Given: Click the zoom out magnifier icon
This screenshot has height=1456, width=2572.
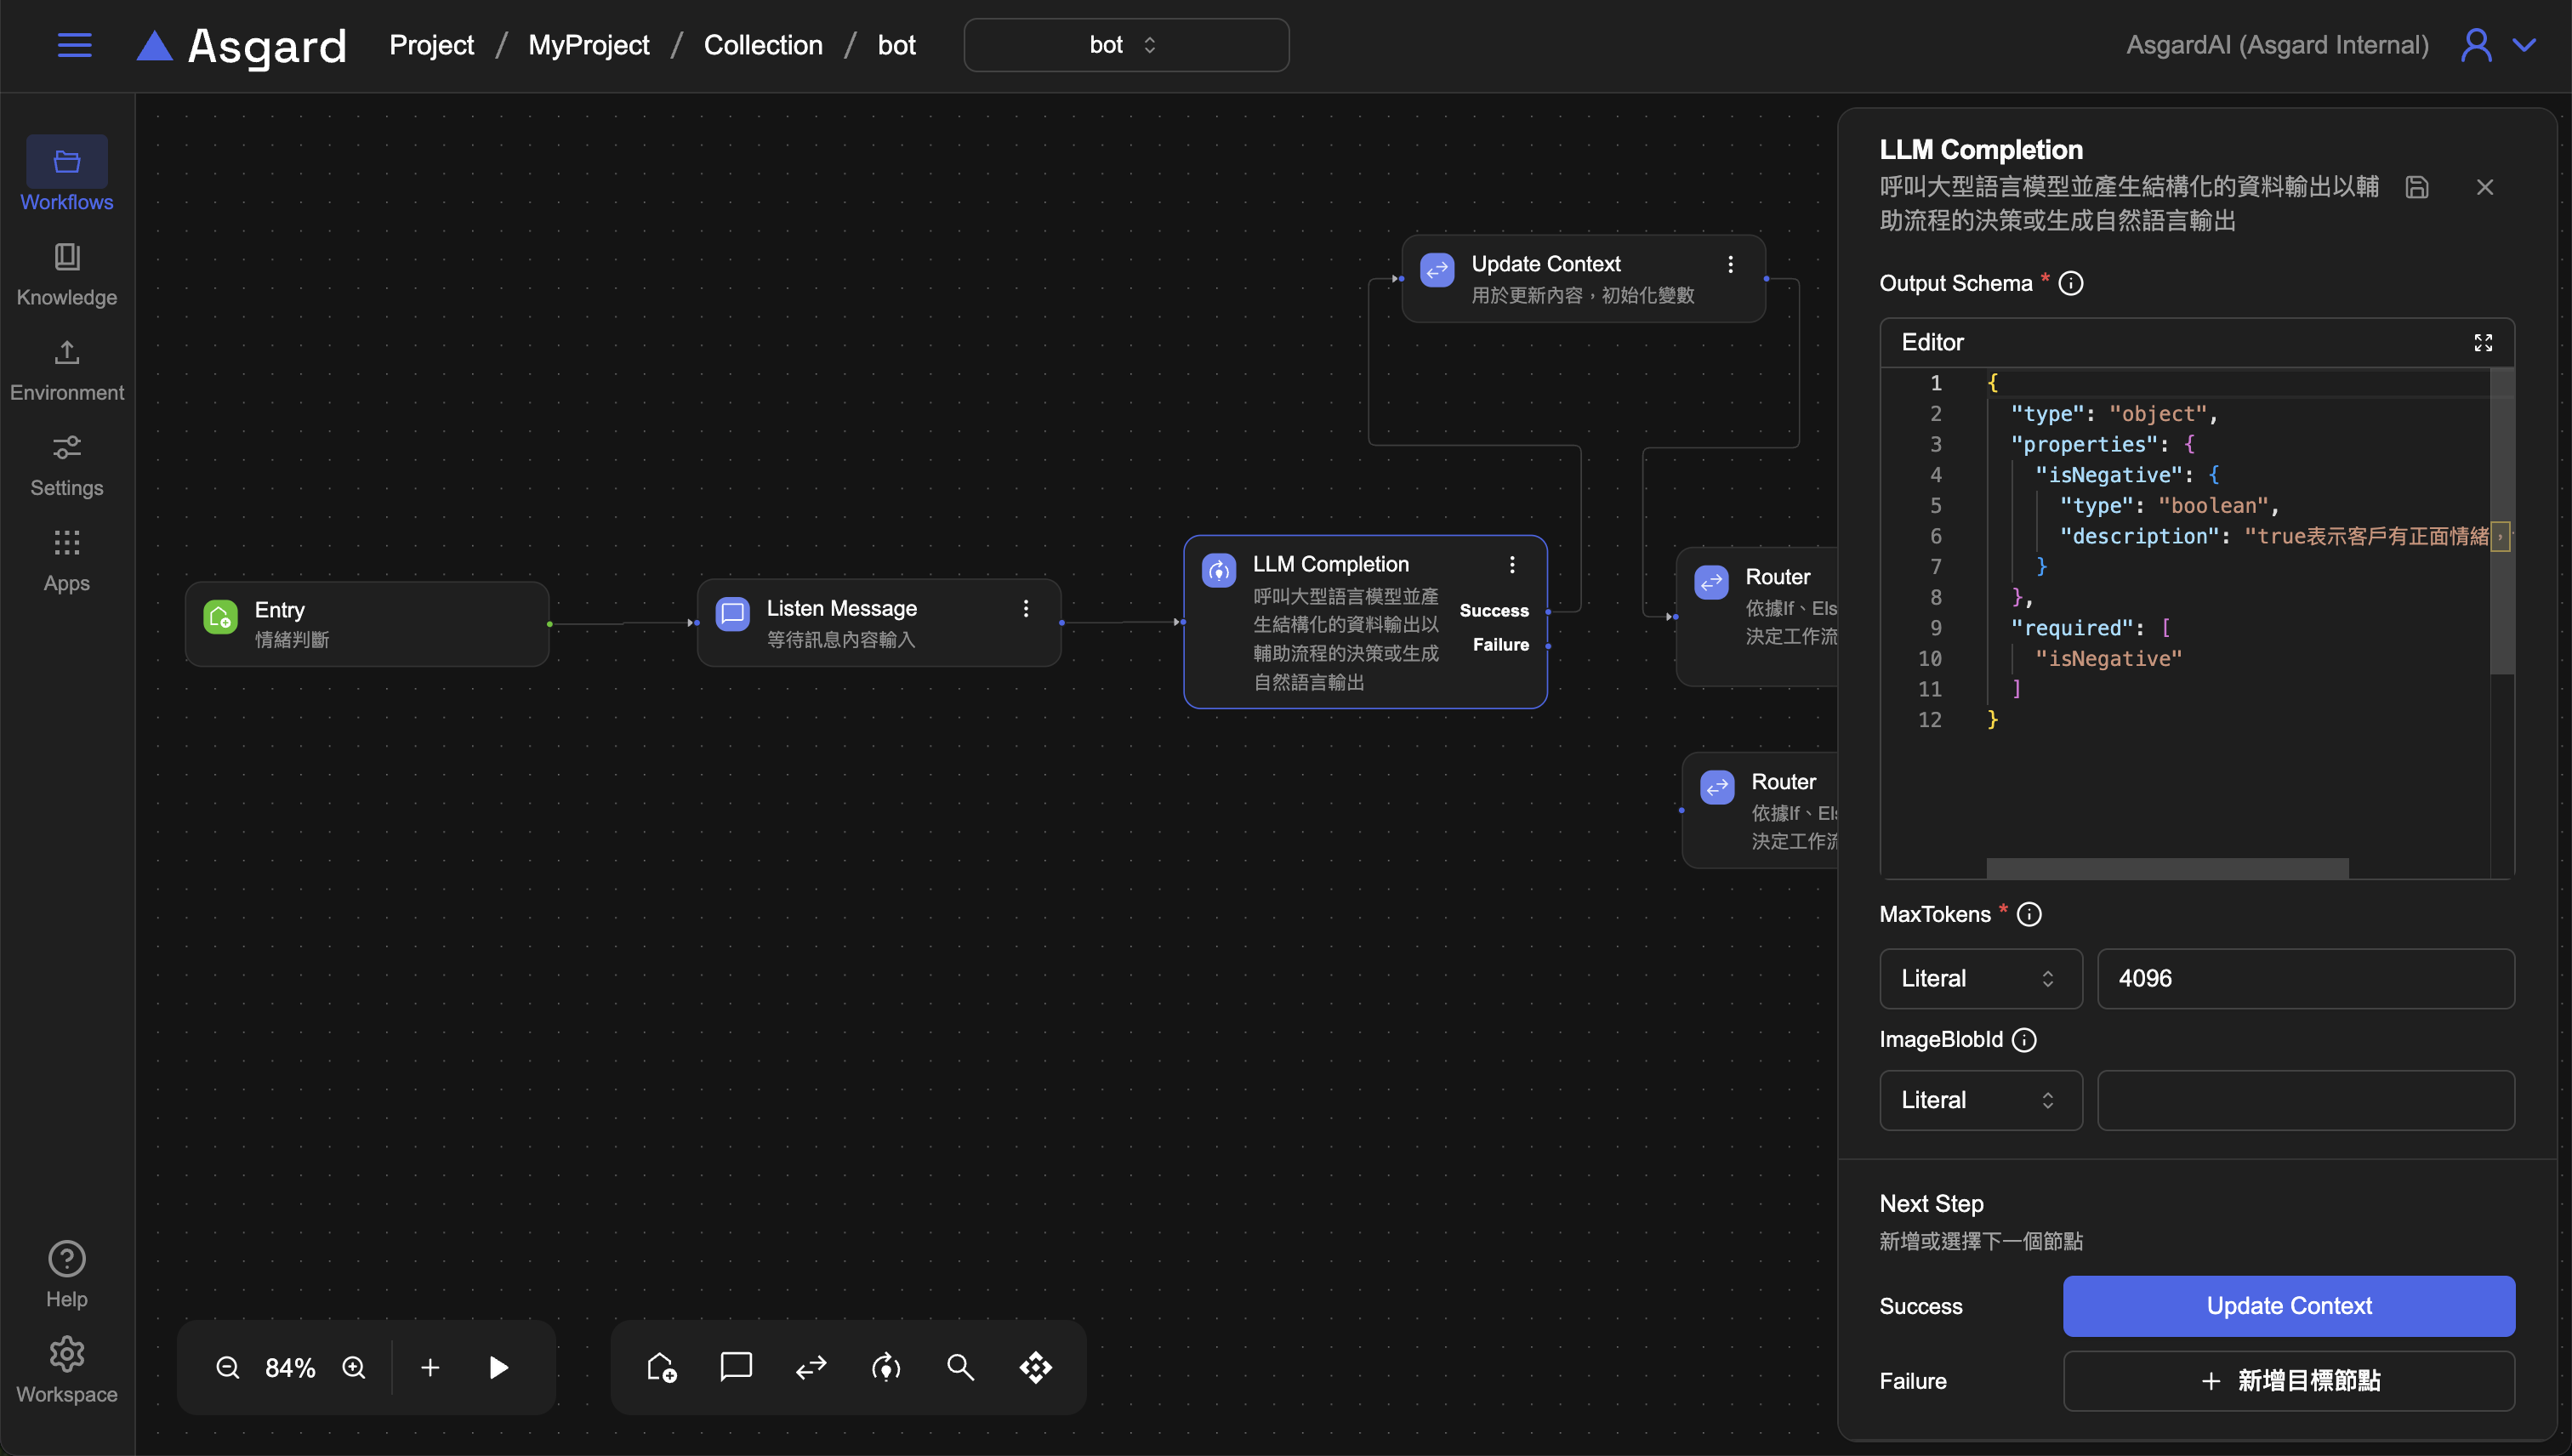Looking at the screenshot, I should tap(228, 1367).
